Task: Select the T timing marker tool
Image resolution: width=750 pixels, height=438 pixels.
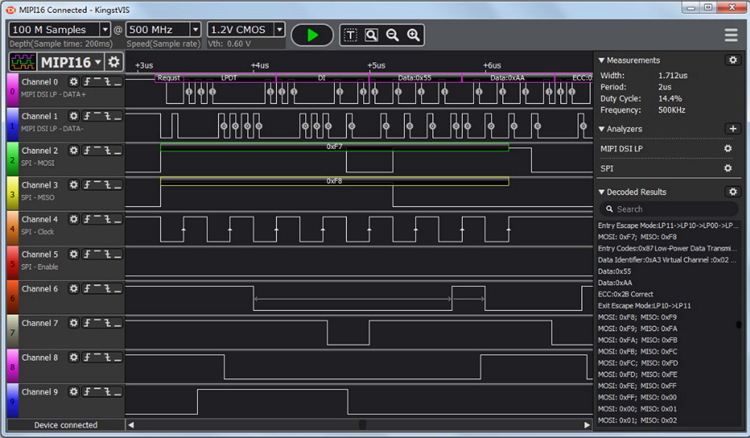Action: [351, 34]
